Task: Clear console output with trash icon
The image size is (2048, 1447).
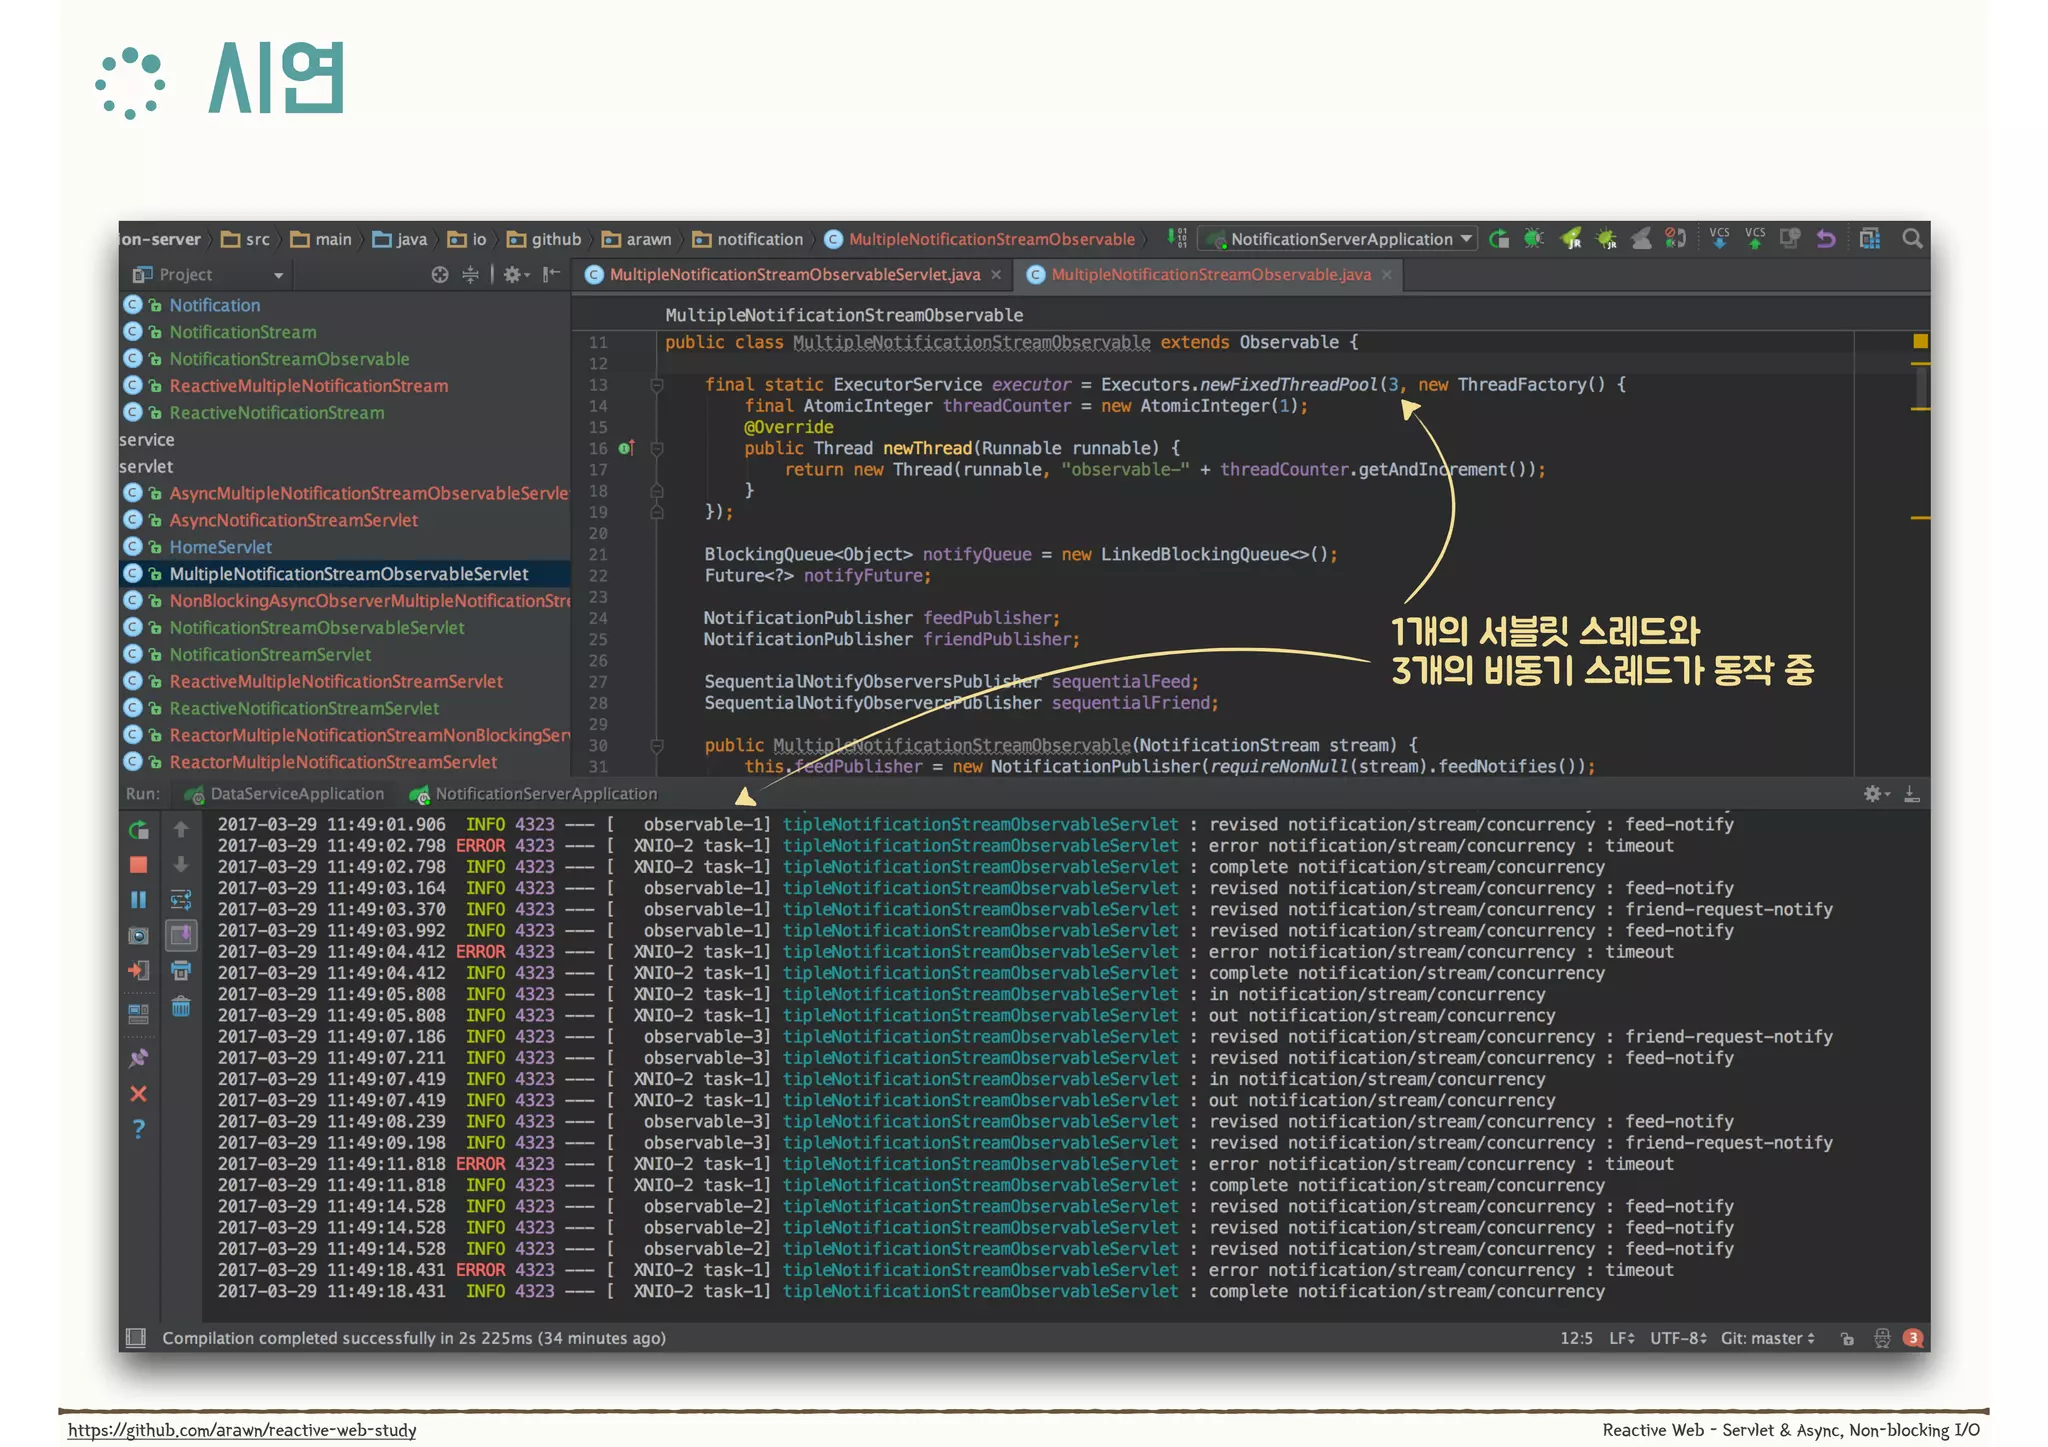Action: pos(181,1007)
